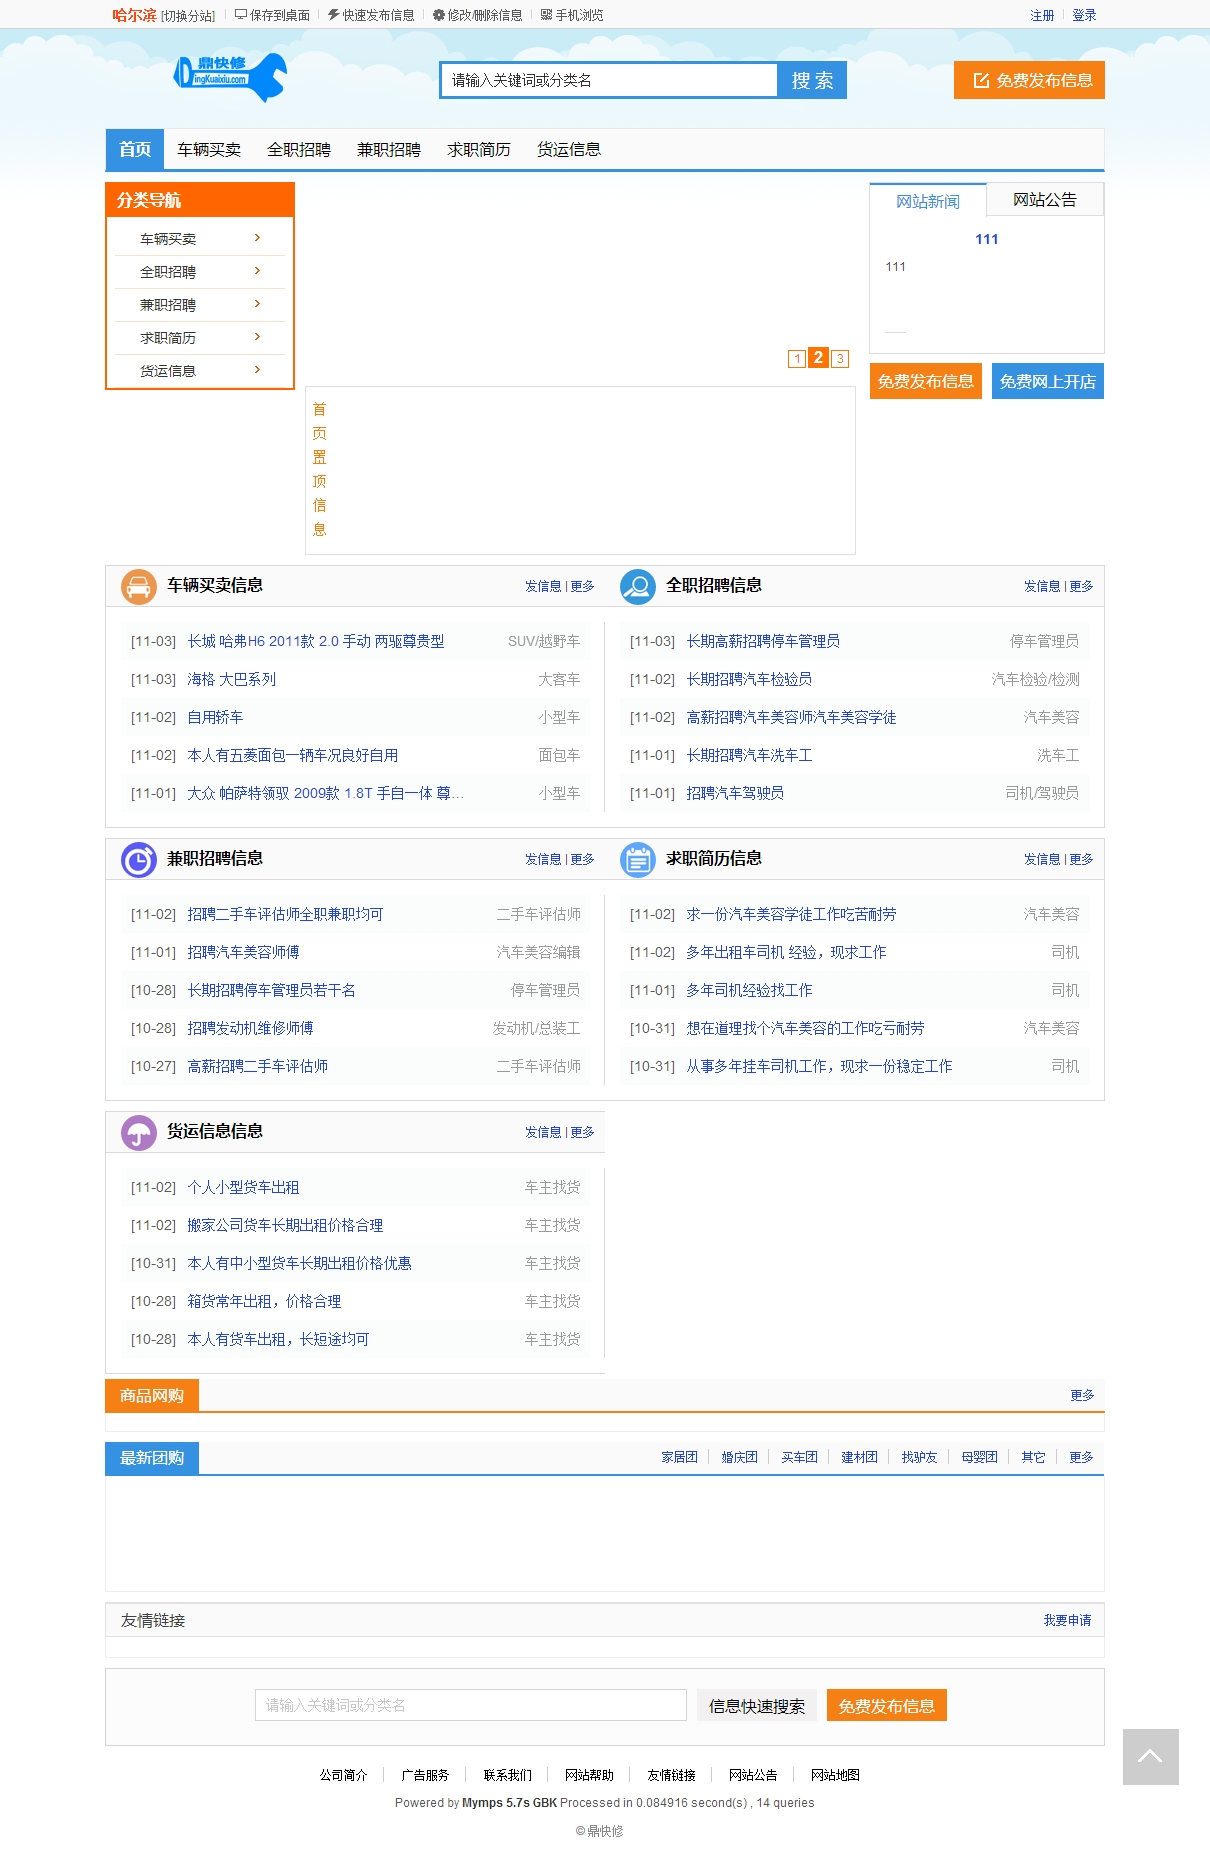Click the DingKuaixiu site logo

[x=230, y=76]
